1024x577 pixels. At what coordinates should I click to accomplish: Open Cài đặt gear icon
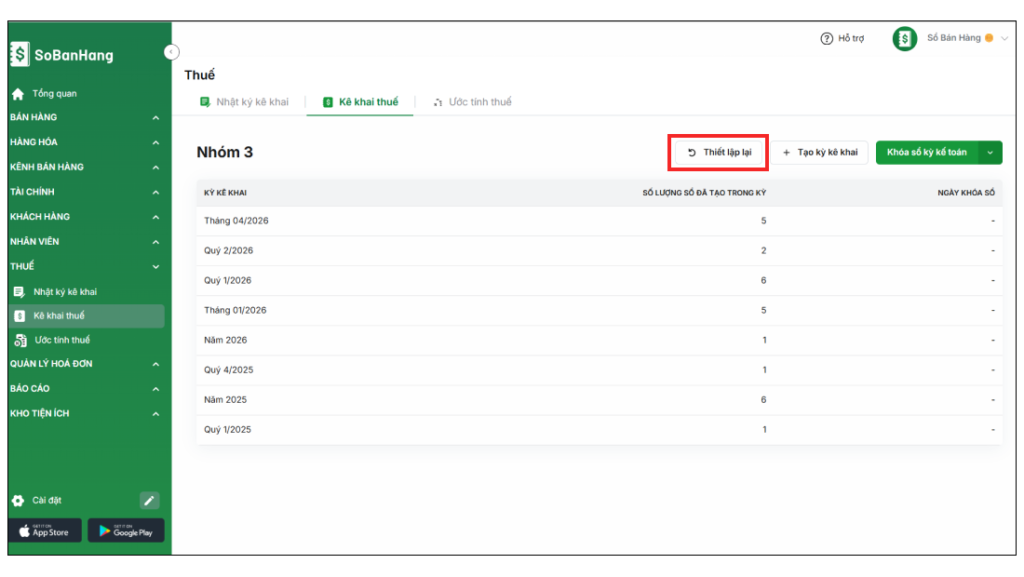click(x=18, y=500)
